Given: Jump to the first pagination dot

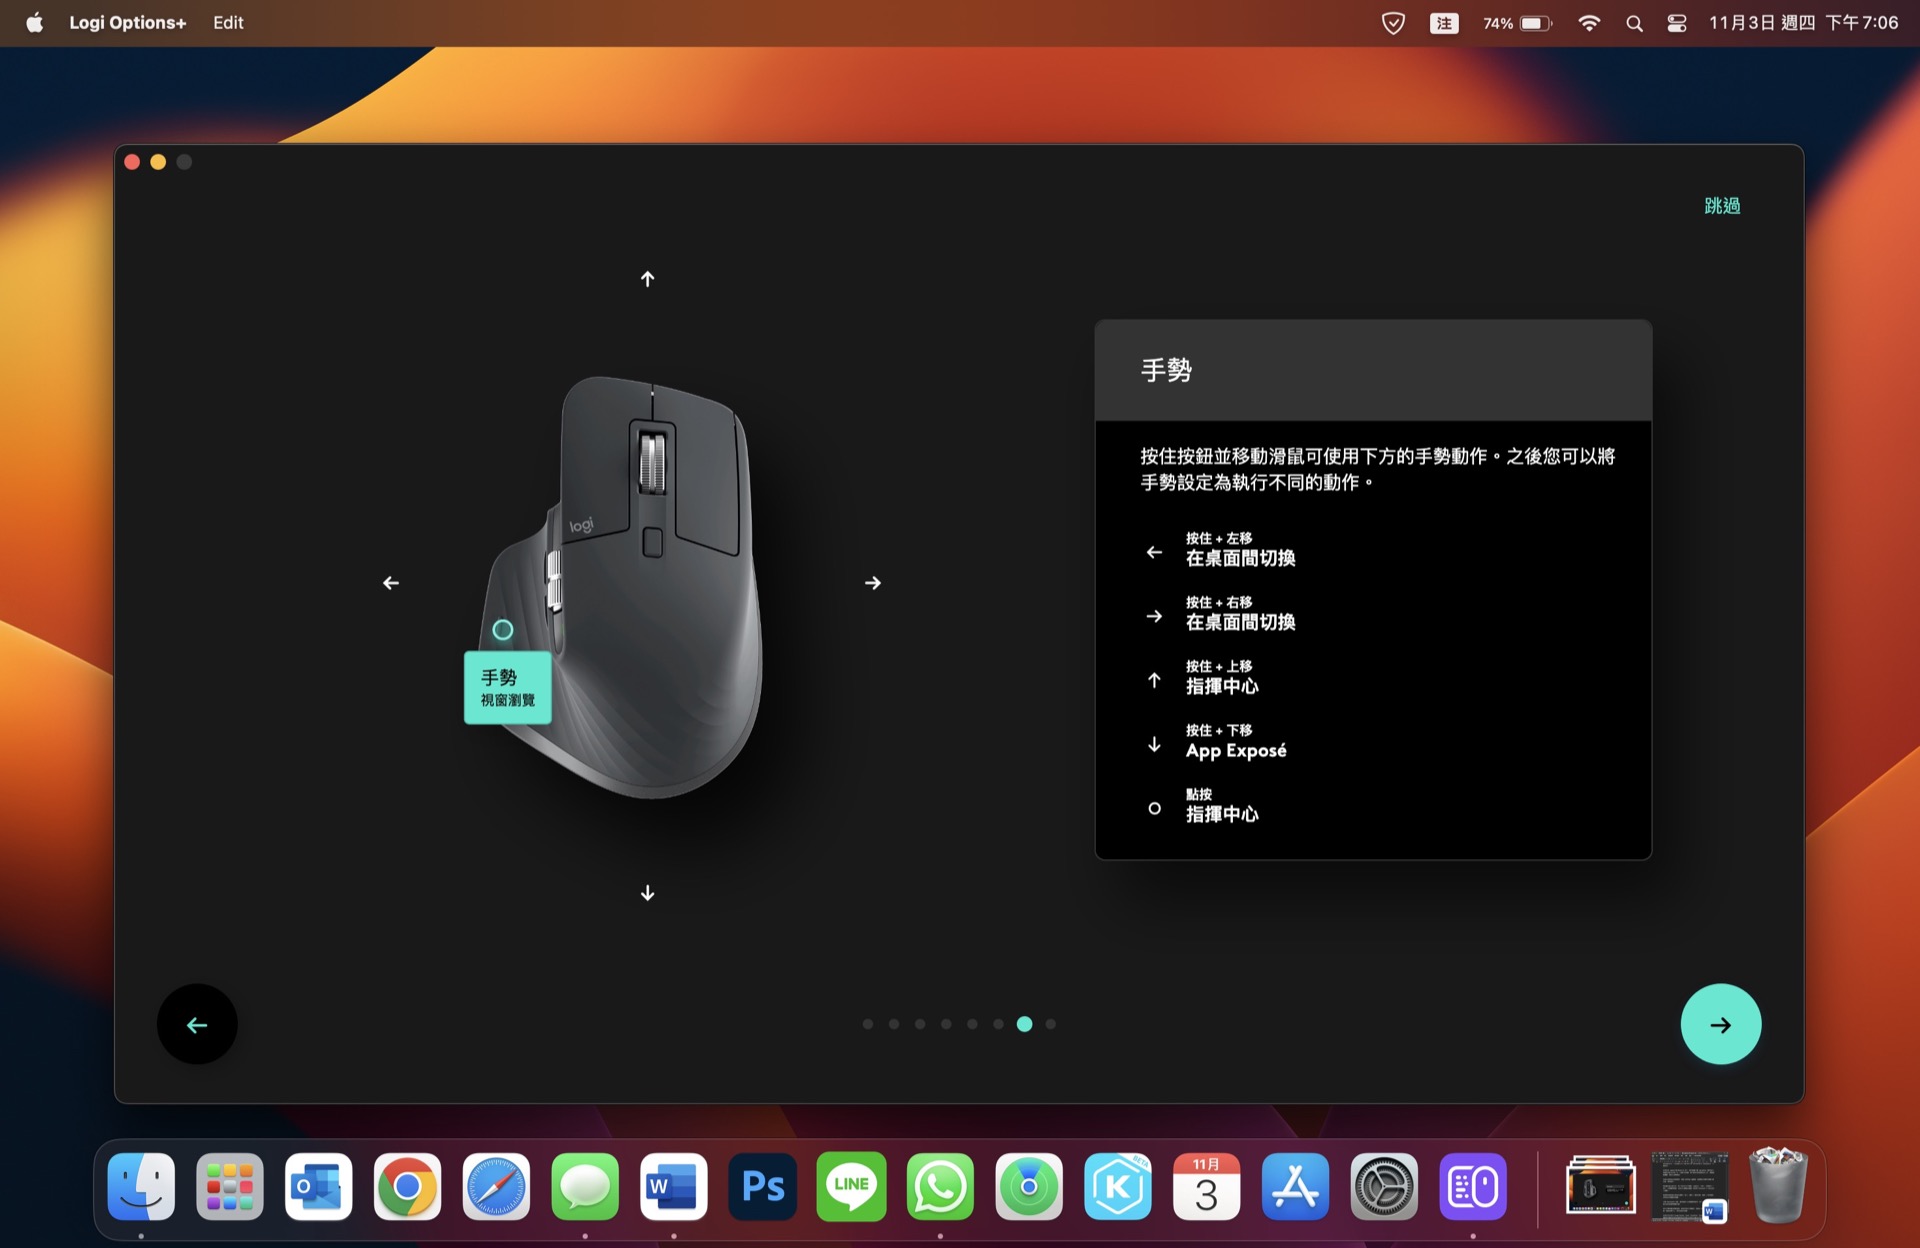Looking at the screenshot, I should pos(868,1024).
